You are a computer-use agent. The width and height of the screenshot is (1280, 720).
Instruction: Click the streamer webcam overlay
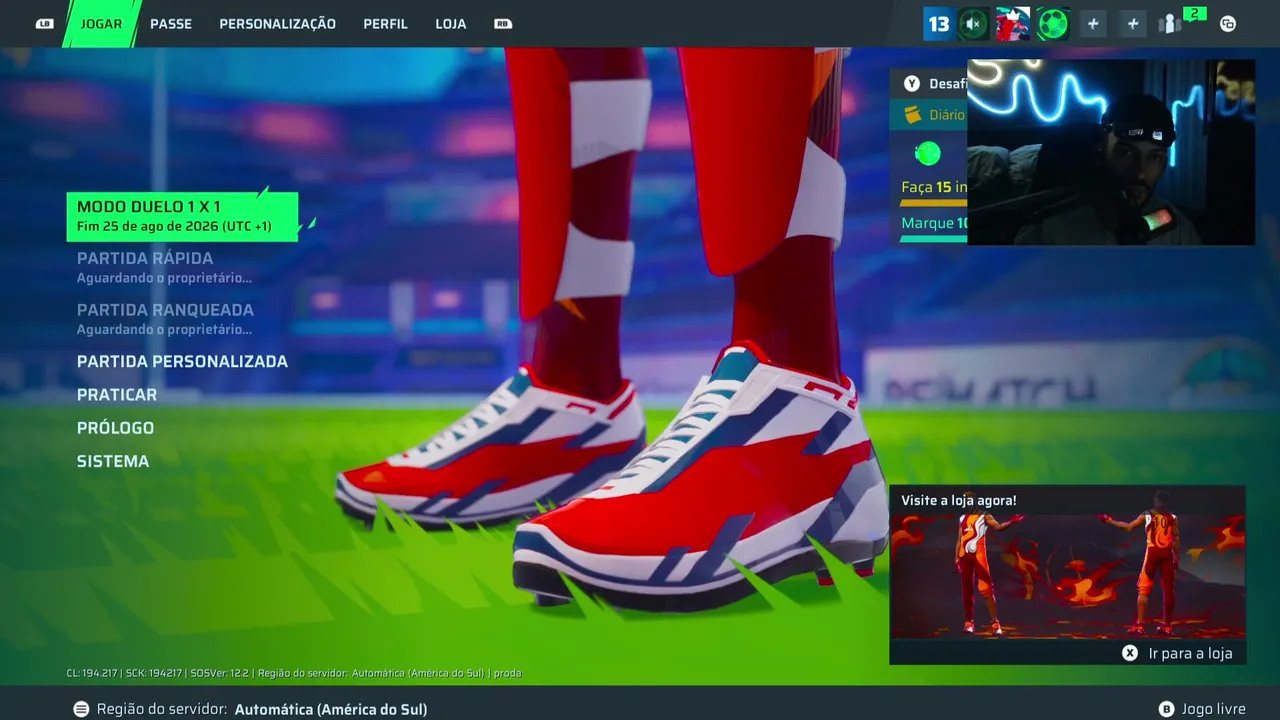tap(1111, 152)
